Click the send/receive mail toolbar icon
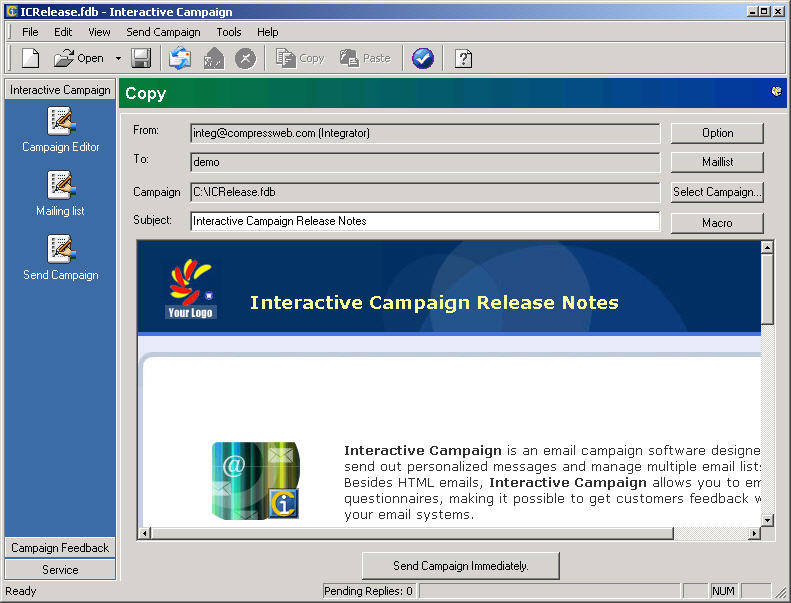The height and width of the screenshot is (603, 791). click(x=180, y=58)
